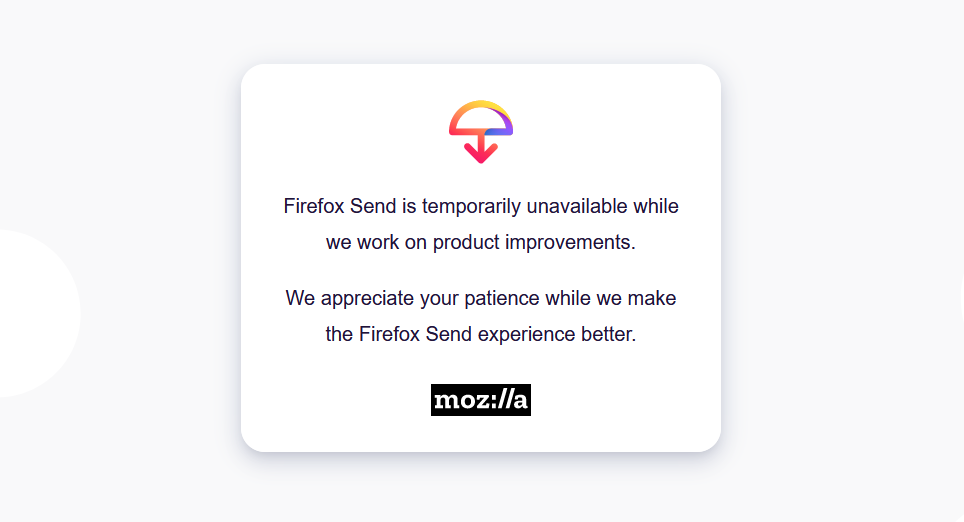
Task: Click 'Firefox Send' in the last line
Action: click(x=415, y=334)
